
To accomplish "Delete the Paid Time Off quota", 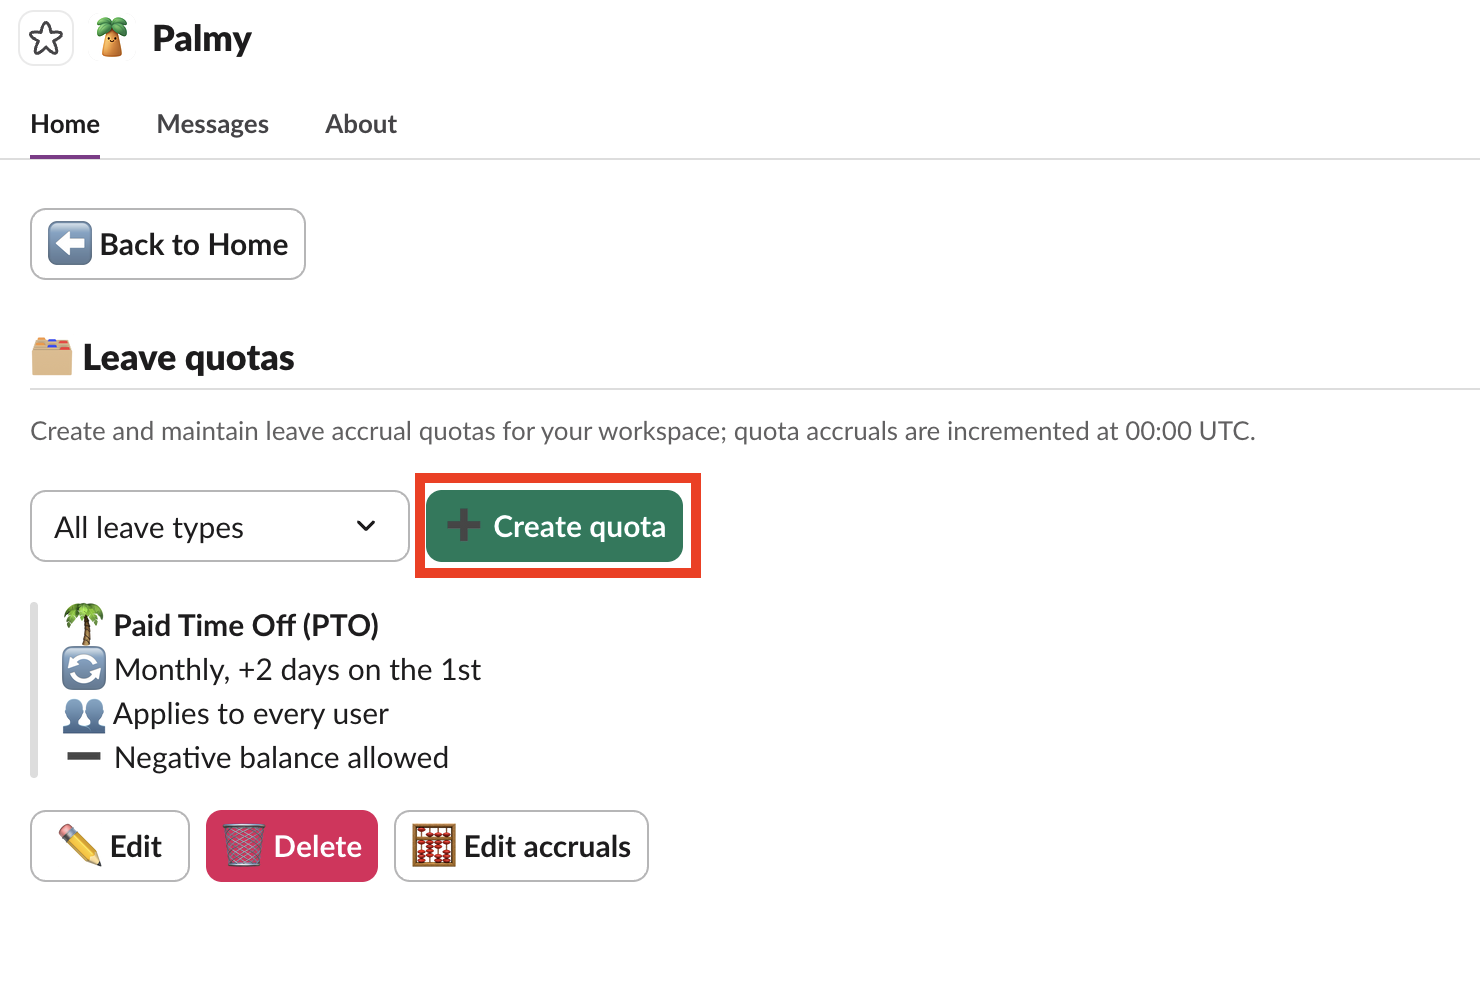I will click(x=291, y=846).
